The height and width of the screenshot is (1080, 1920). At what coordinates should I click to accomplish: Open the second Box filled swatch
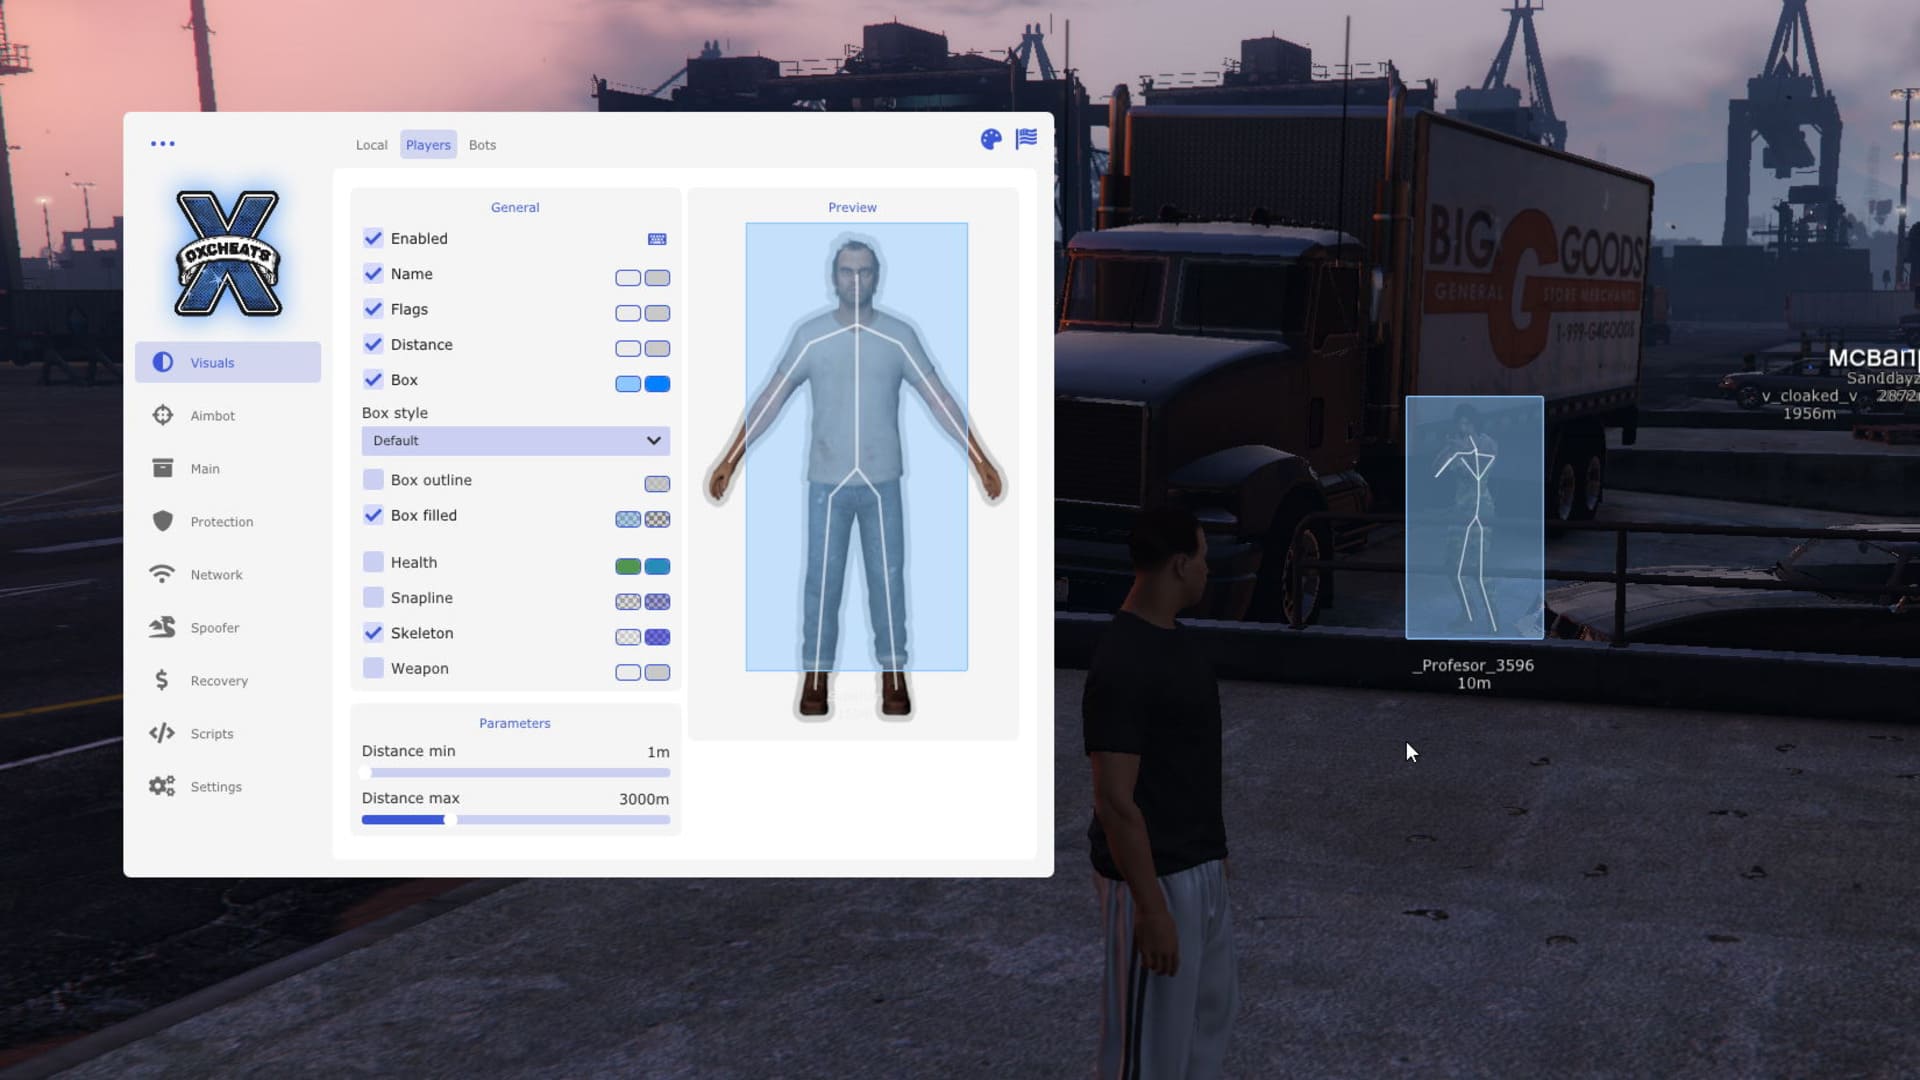657,519
